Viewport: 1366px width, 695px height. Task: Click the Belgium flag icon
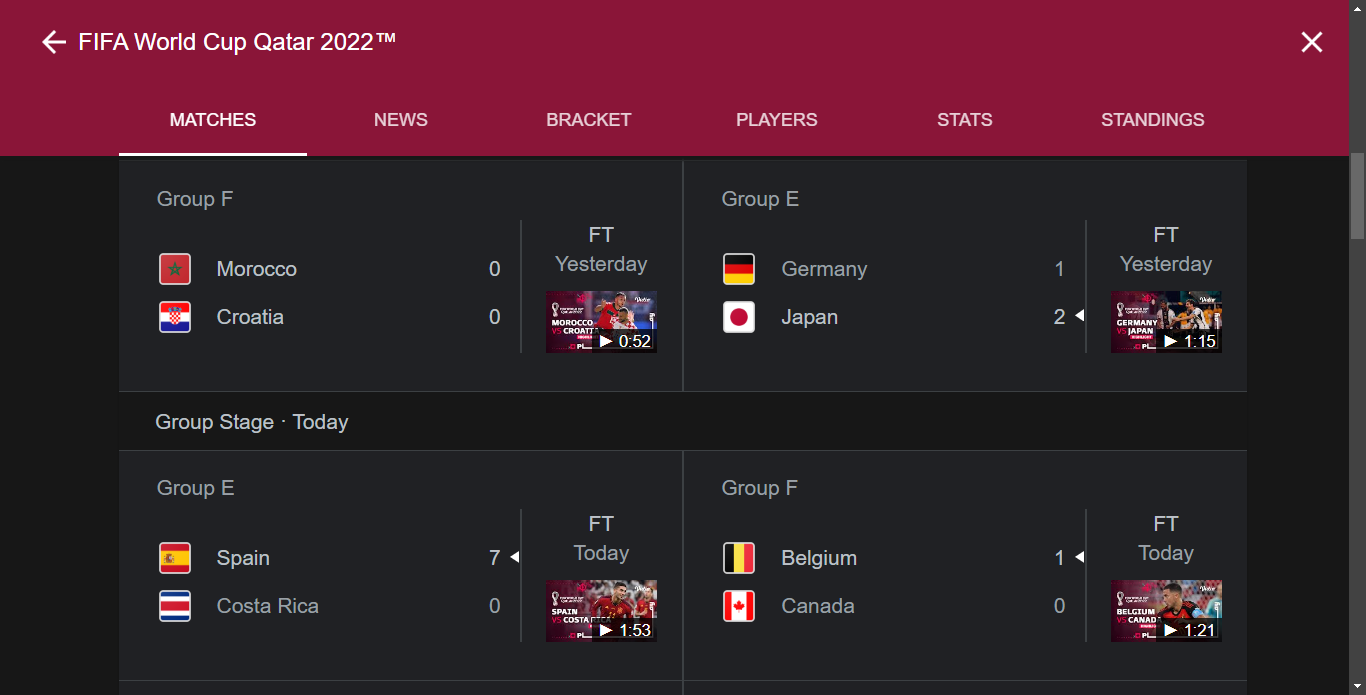click(739, 557)
